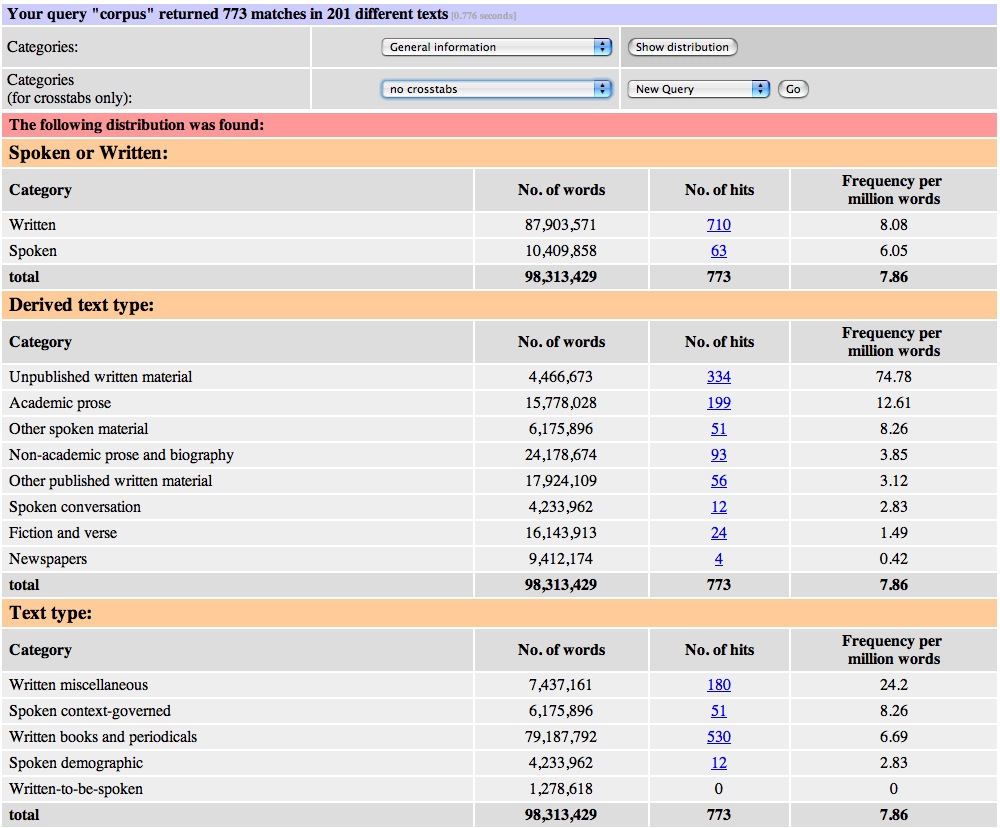
Task: Open the no crosstabs dropdown
Action: click(x=496, y=89)
